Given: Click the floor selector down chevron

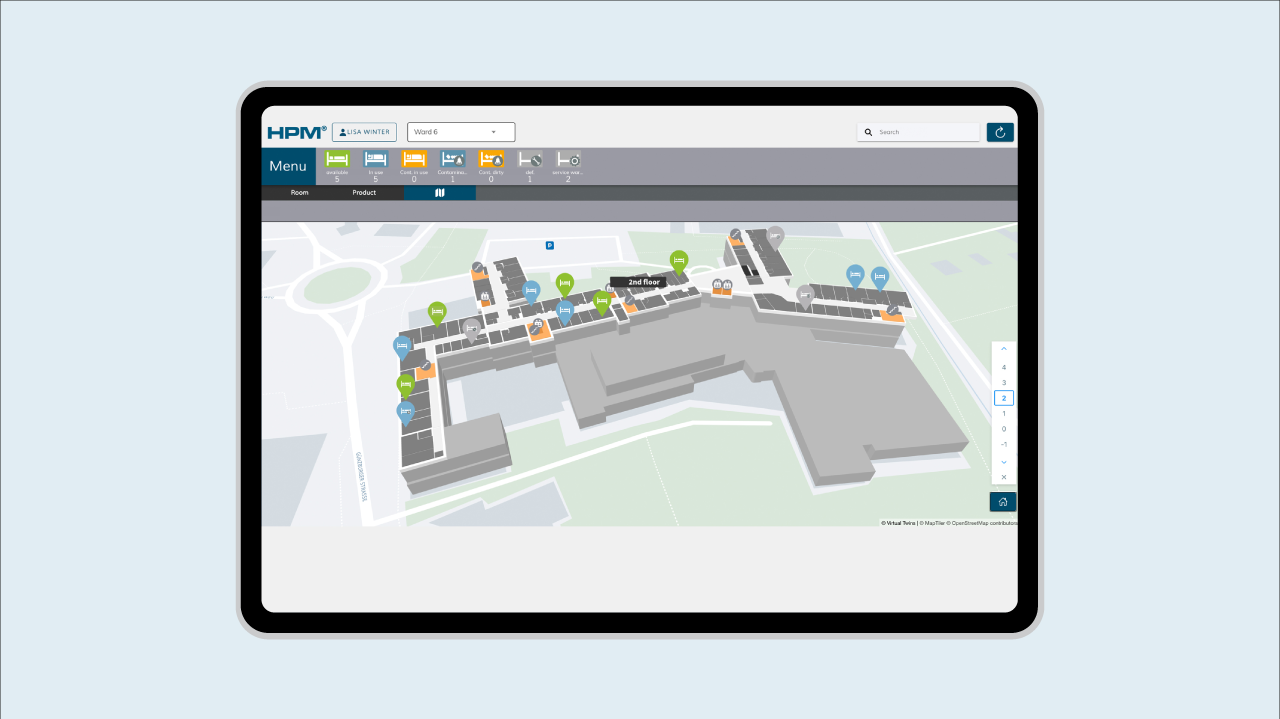Looking at the screenshot, I should click(1004, 461).
